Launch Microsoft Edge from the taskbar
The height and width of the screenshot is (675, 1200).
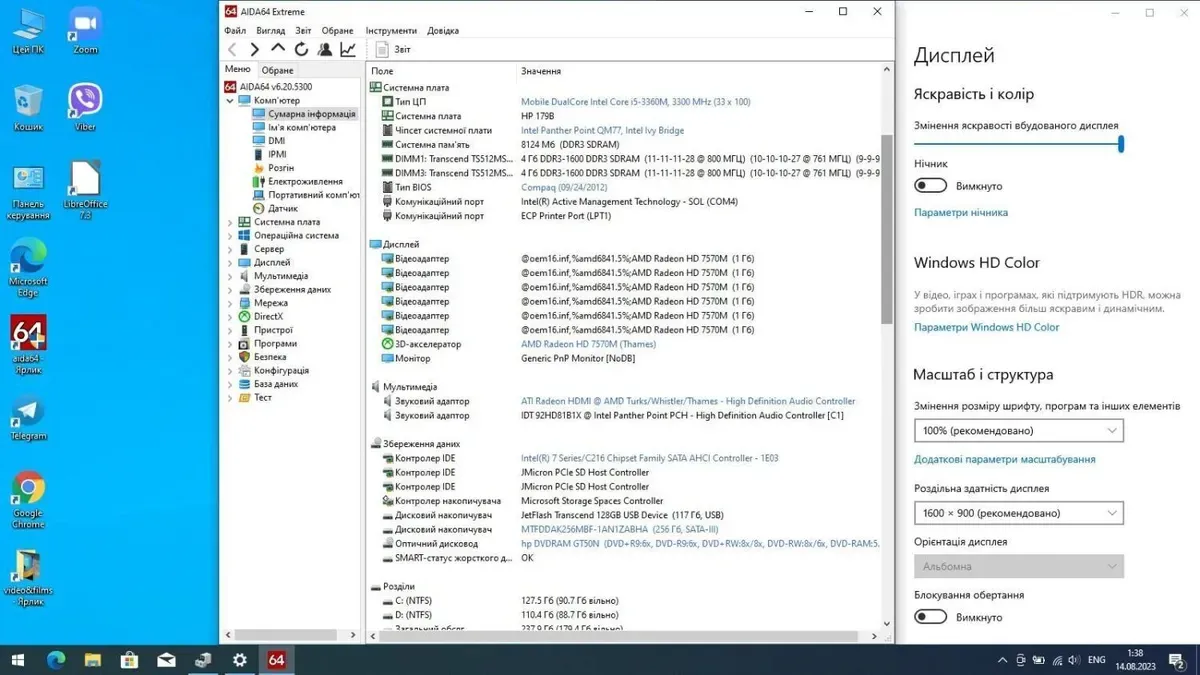pyautogui.click(x=55, y=660)
